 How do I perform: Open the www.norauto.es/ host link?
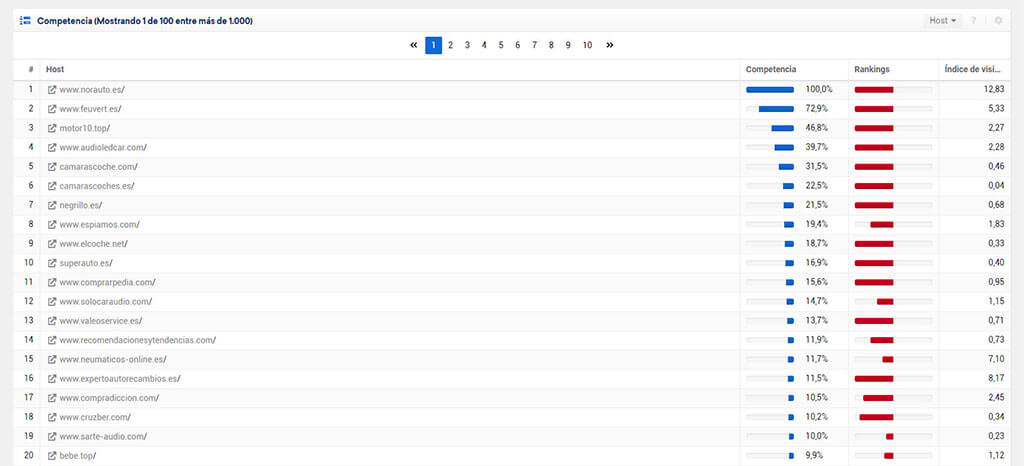(92, 89)
